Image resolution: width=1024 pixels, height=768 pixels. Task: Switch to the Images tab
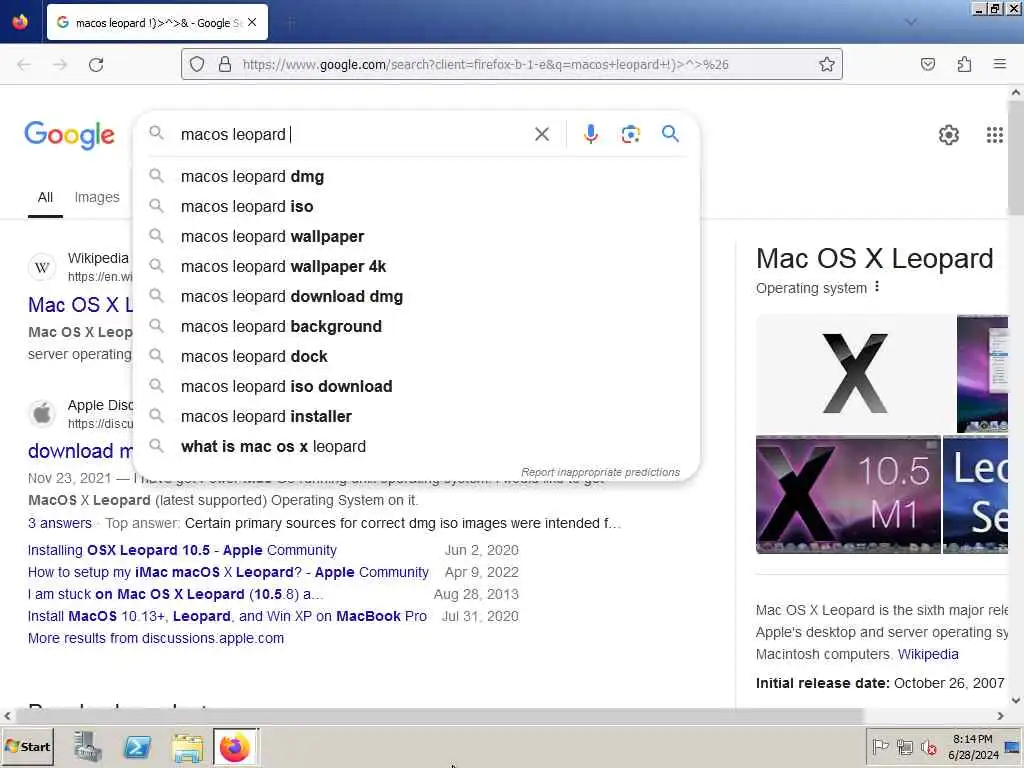[x=97, y=197]
